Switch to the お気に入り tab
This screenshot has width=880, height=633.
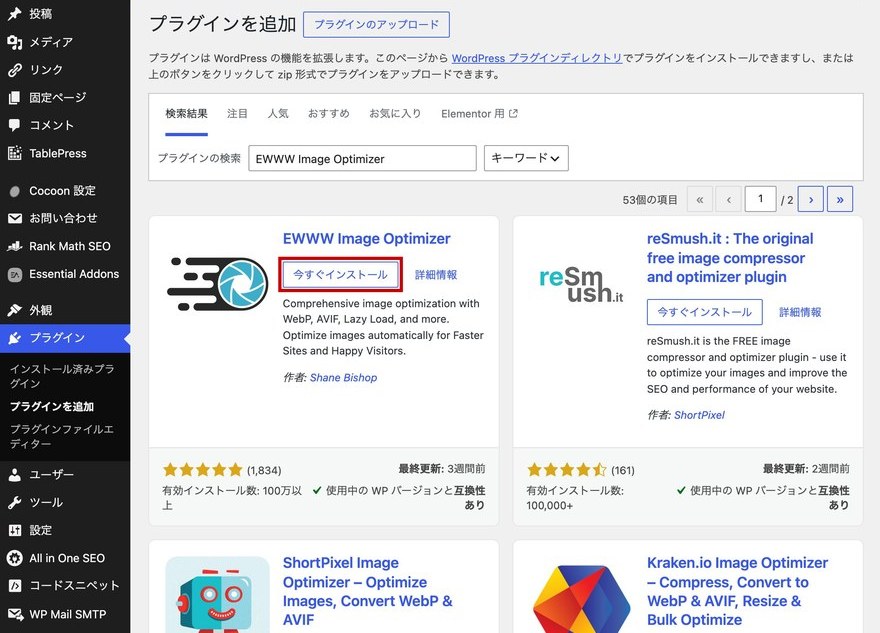395,114
